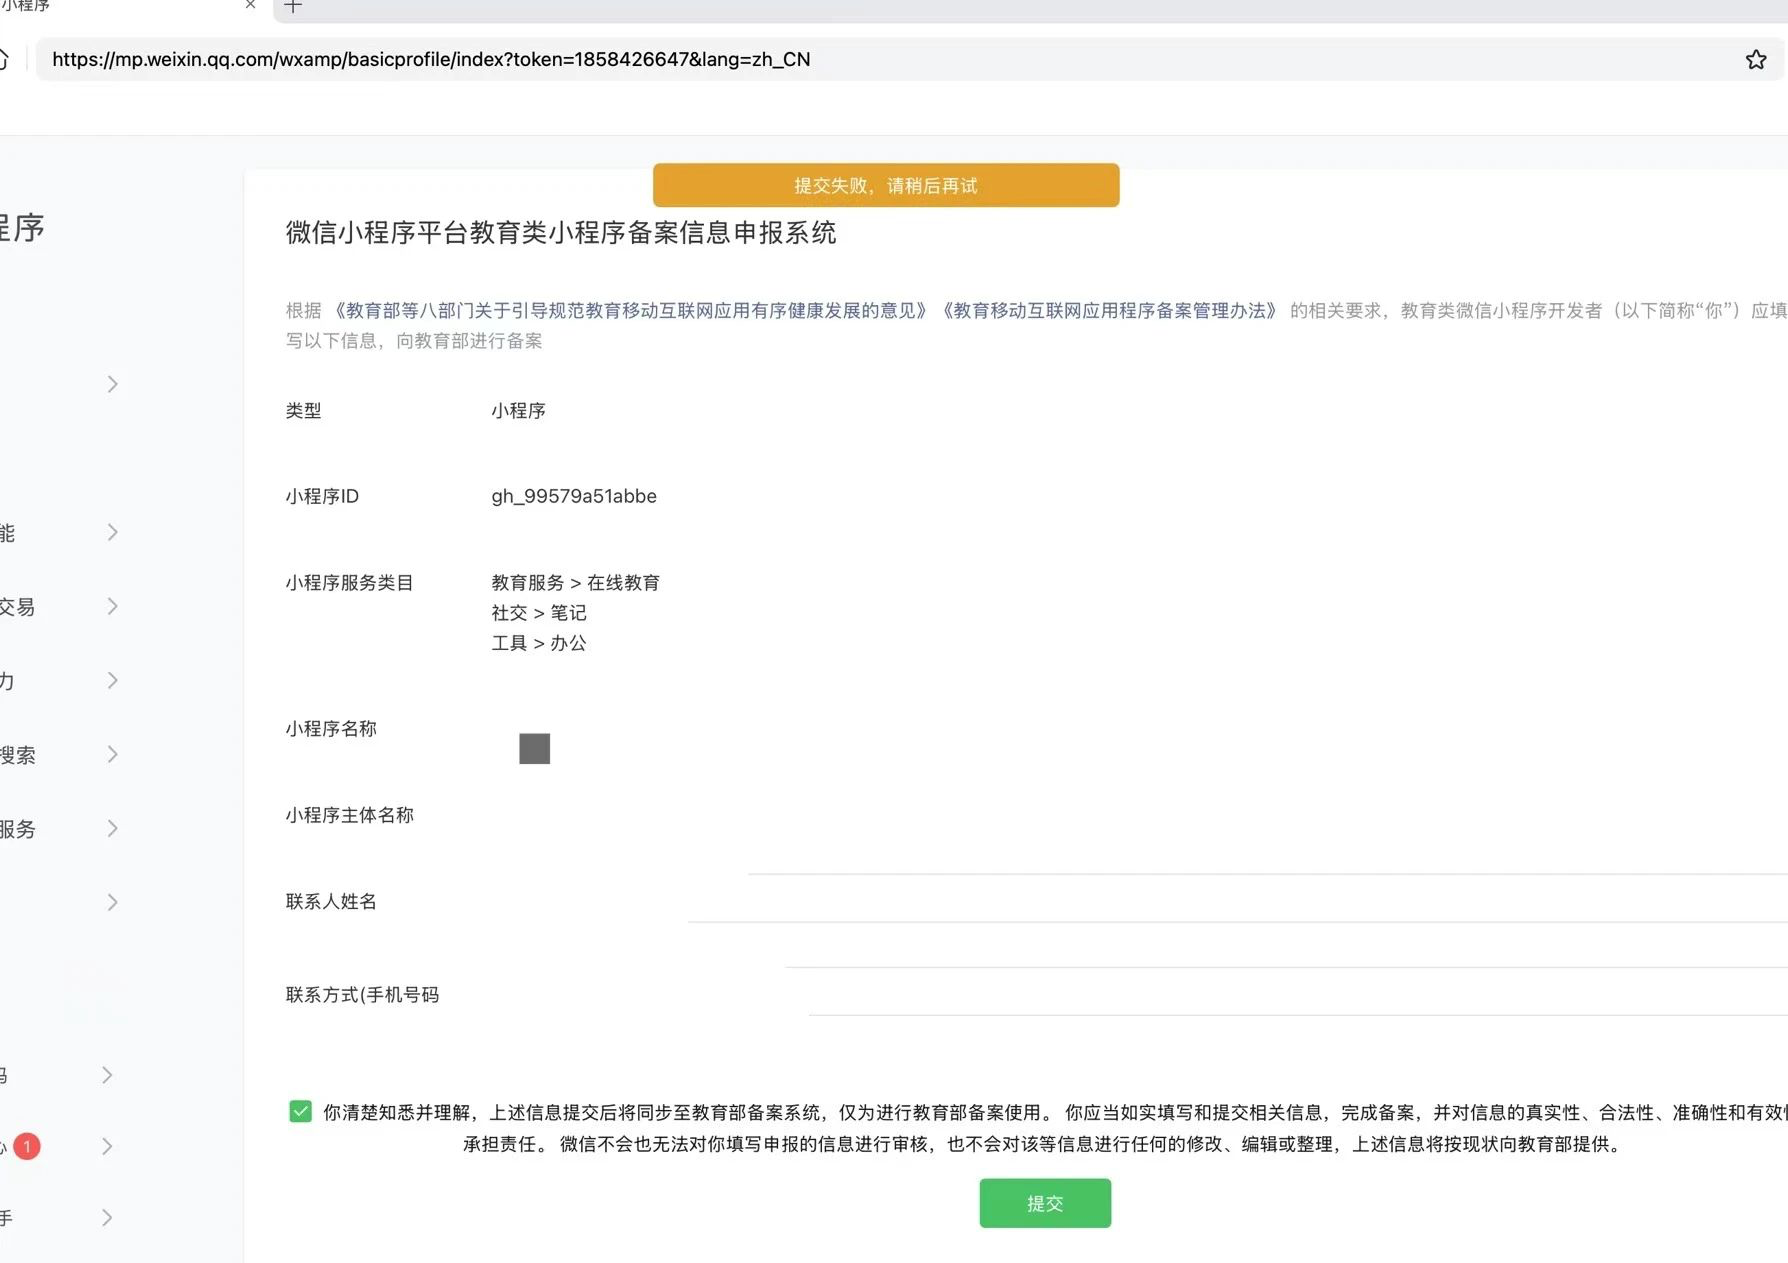Submit the form with the green 提交 button
The height and width of the screenshot is (1263, 1788).
1045,1203
